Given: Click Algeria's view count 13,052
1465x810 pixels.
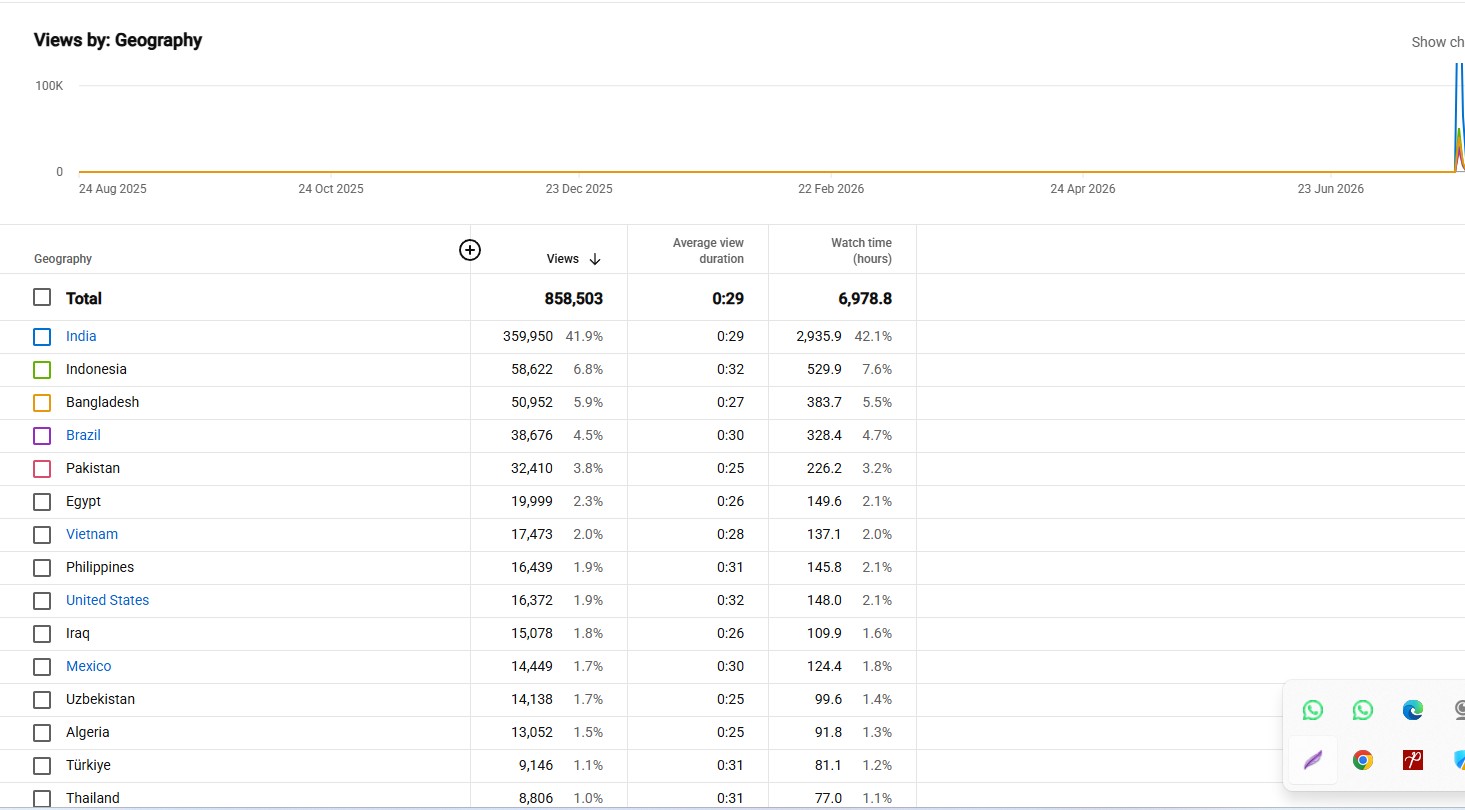Looking at the screenshot, I should point(532,732).
